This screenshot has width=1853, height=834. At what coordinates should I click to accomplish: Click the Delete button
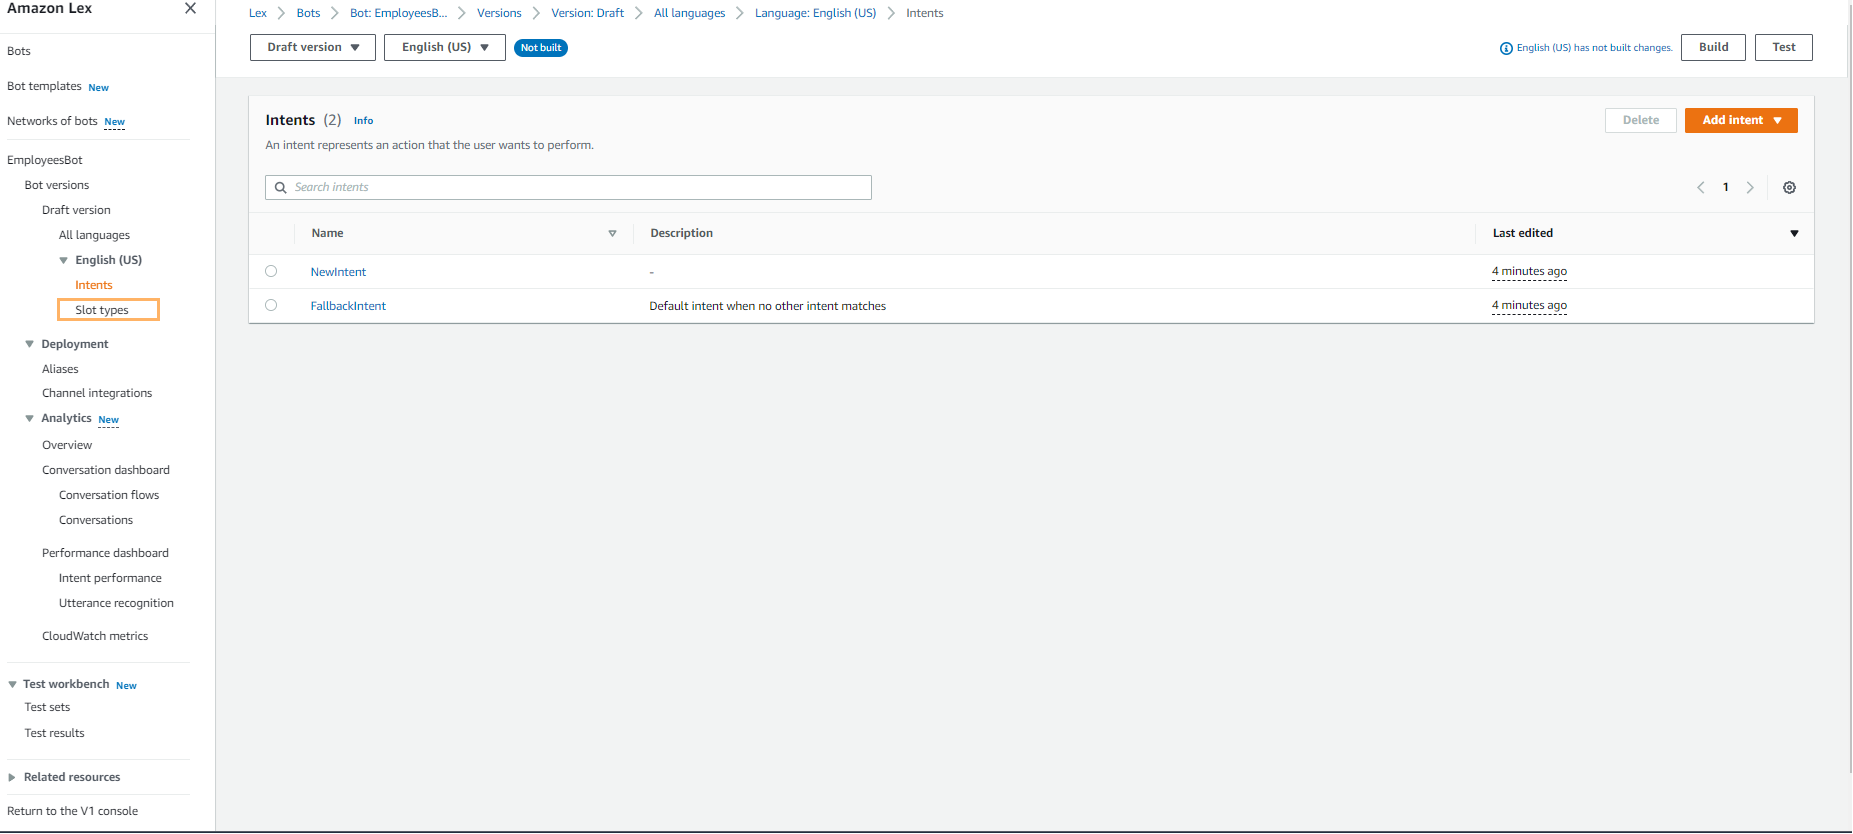(1640, 120)
